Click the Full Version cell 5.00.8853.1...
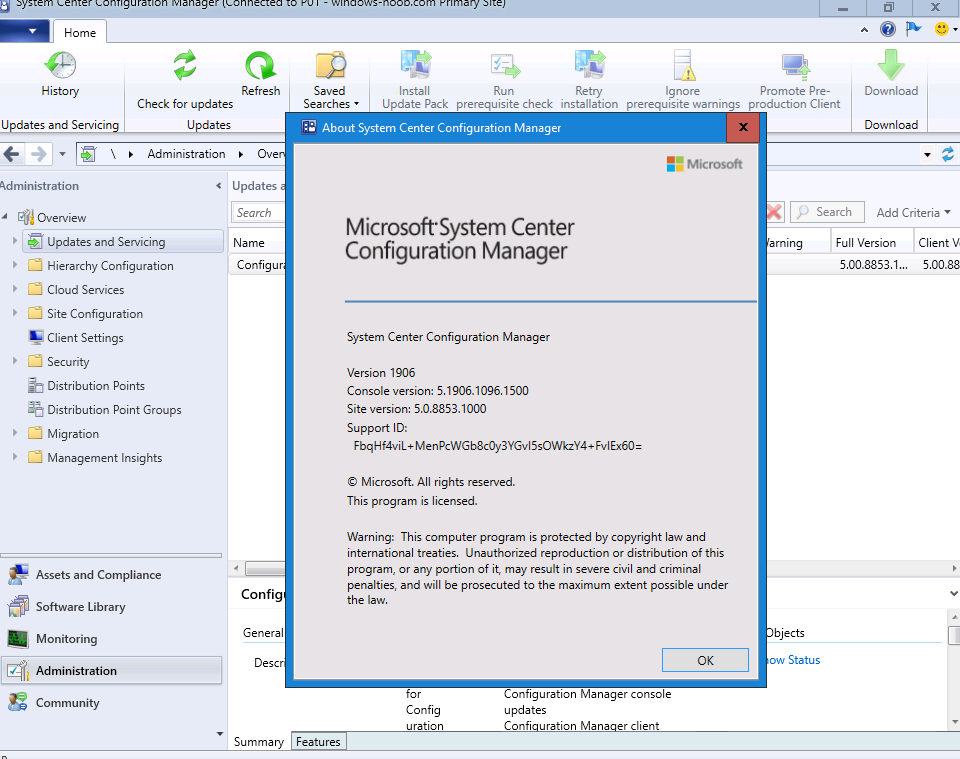Image resolution: width=960 pixels, height=759 pixels. 873,265
